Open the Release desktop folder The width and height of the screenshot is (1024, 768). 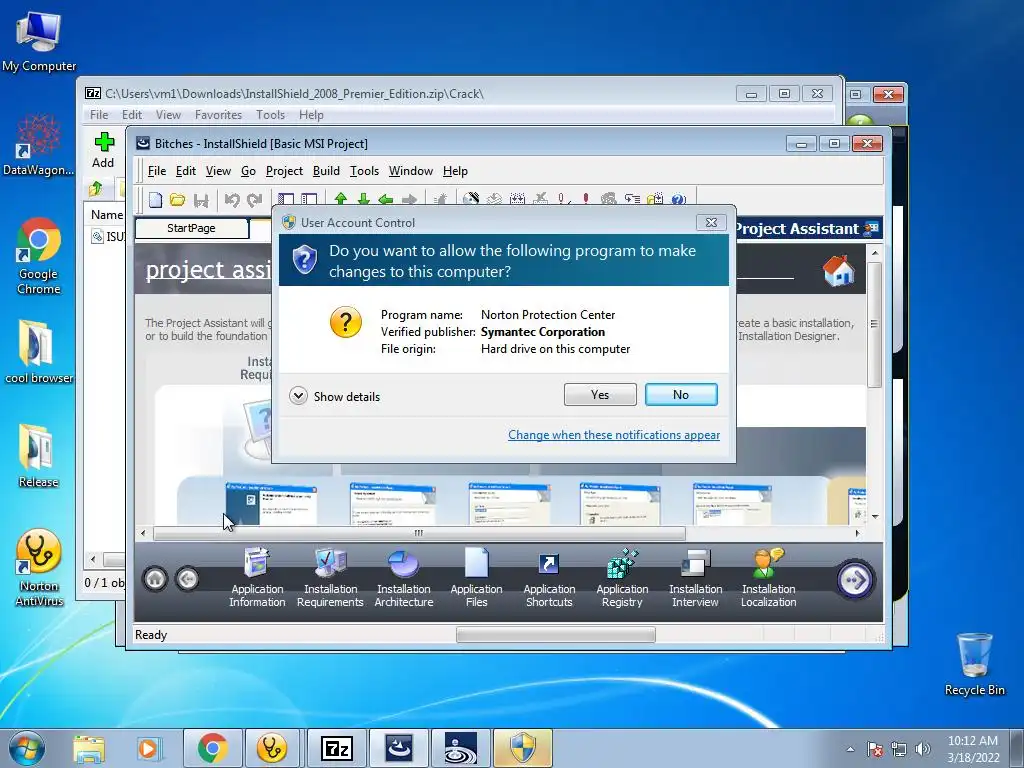tap(39, 456)
